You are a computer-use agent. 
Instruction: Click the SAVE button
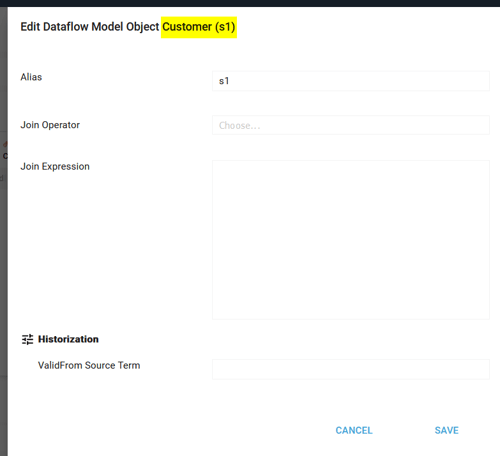[x=447, y=430]
